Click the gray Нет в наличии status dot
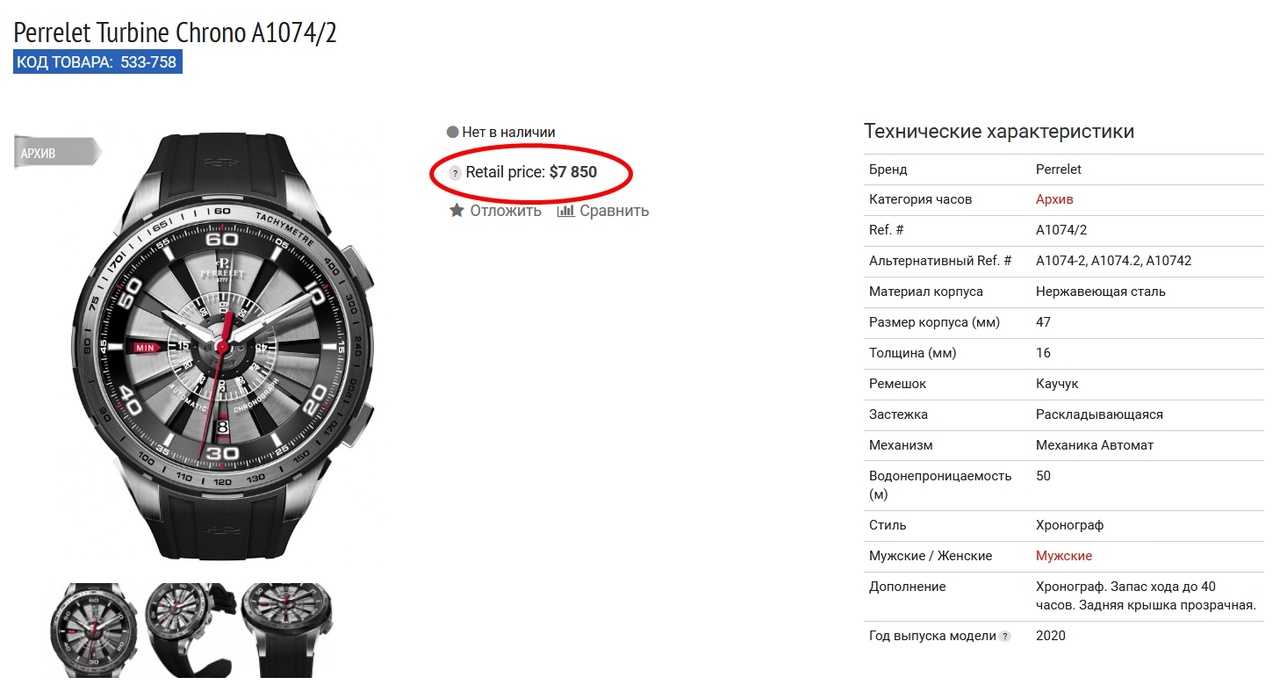Image resolution: width=1280 pixels, height=699 pixels. pyautogui.click(x=453, y=132)
